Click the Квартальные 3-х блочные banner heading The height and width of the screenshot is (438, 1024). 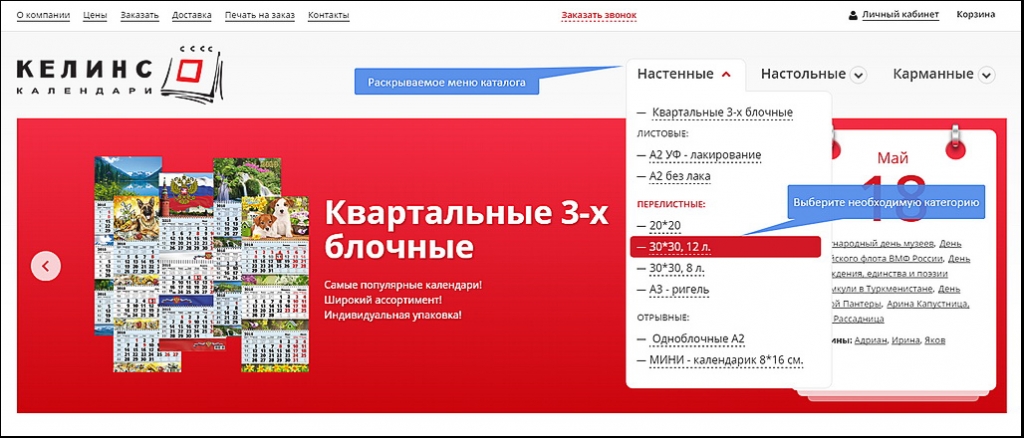coord(466,230)
